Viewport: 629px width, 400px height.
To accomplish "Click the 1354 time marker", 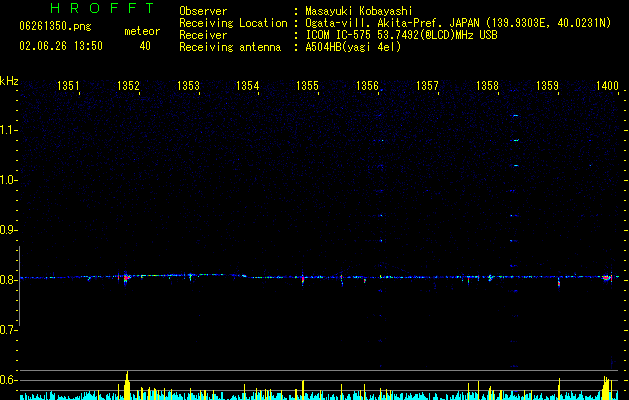I will [x=248, y=86].
